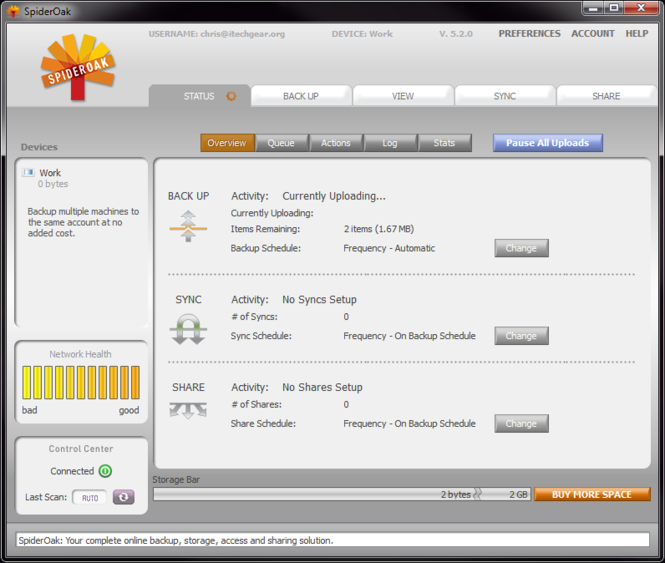Close the SpiderOak window
Screen dimensions: 665x563
click(641, 8)
